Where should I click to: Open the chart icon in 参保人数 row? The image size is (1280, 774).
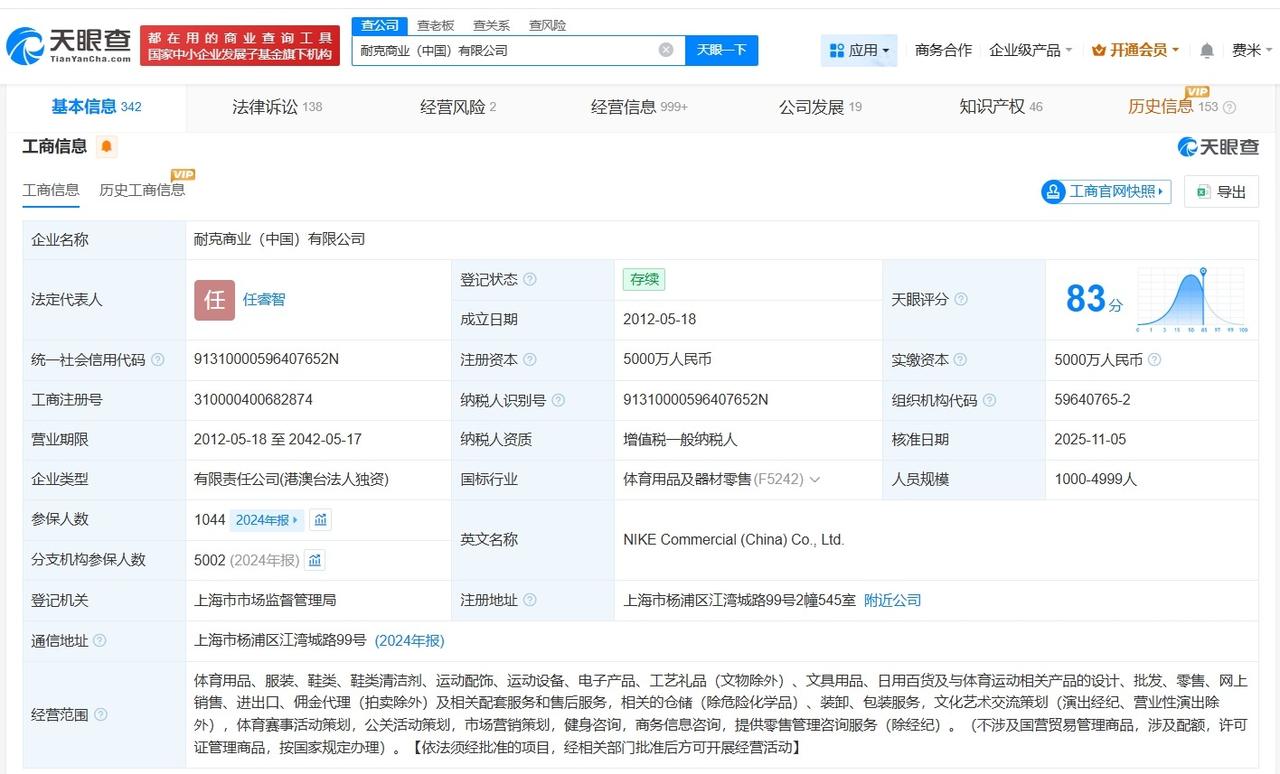tap(320, 520)
